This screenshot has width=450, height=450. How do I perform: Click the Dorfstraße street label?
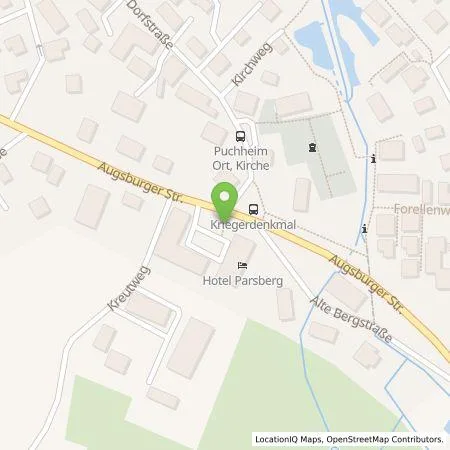click(150, 24)
